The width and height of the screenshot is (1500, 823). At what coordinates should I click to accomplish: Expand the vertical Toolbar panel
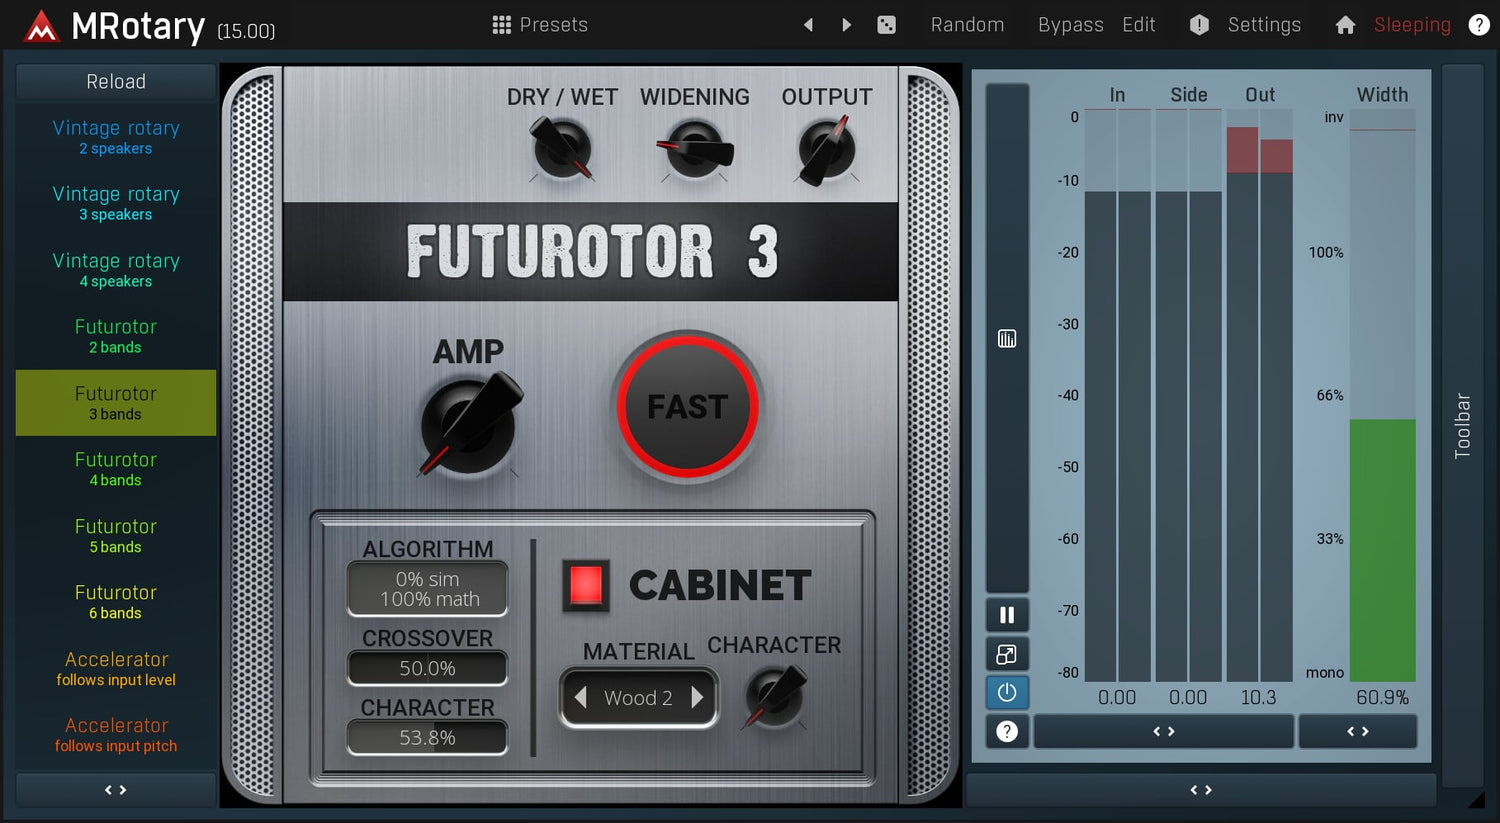(x=1462, y=425)
